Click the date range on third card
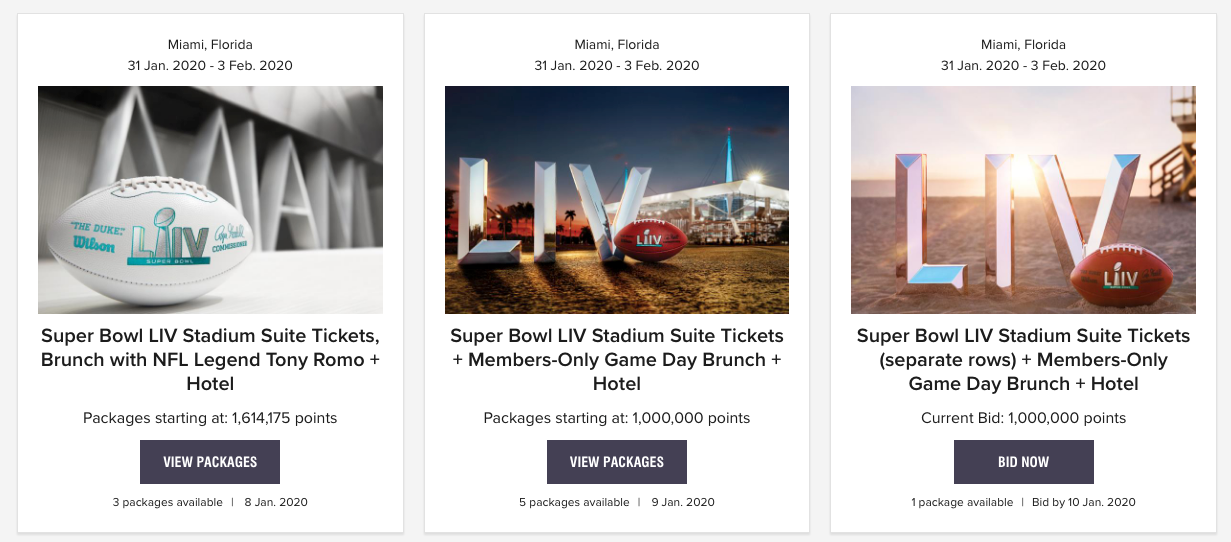 1023,66
